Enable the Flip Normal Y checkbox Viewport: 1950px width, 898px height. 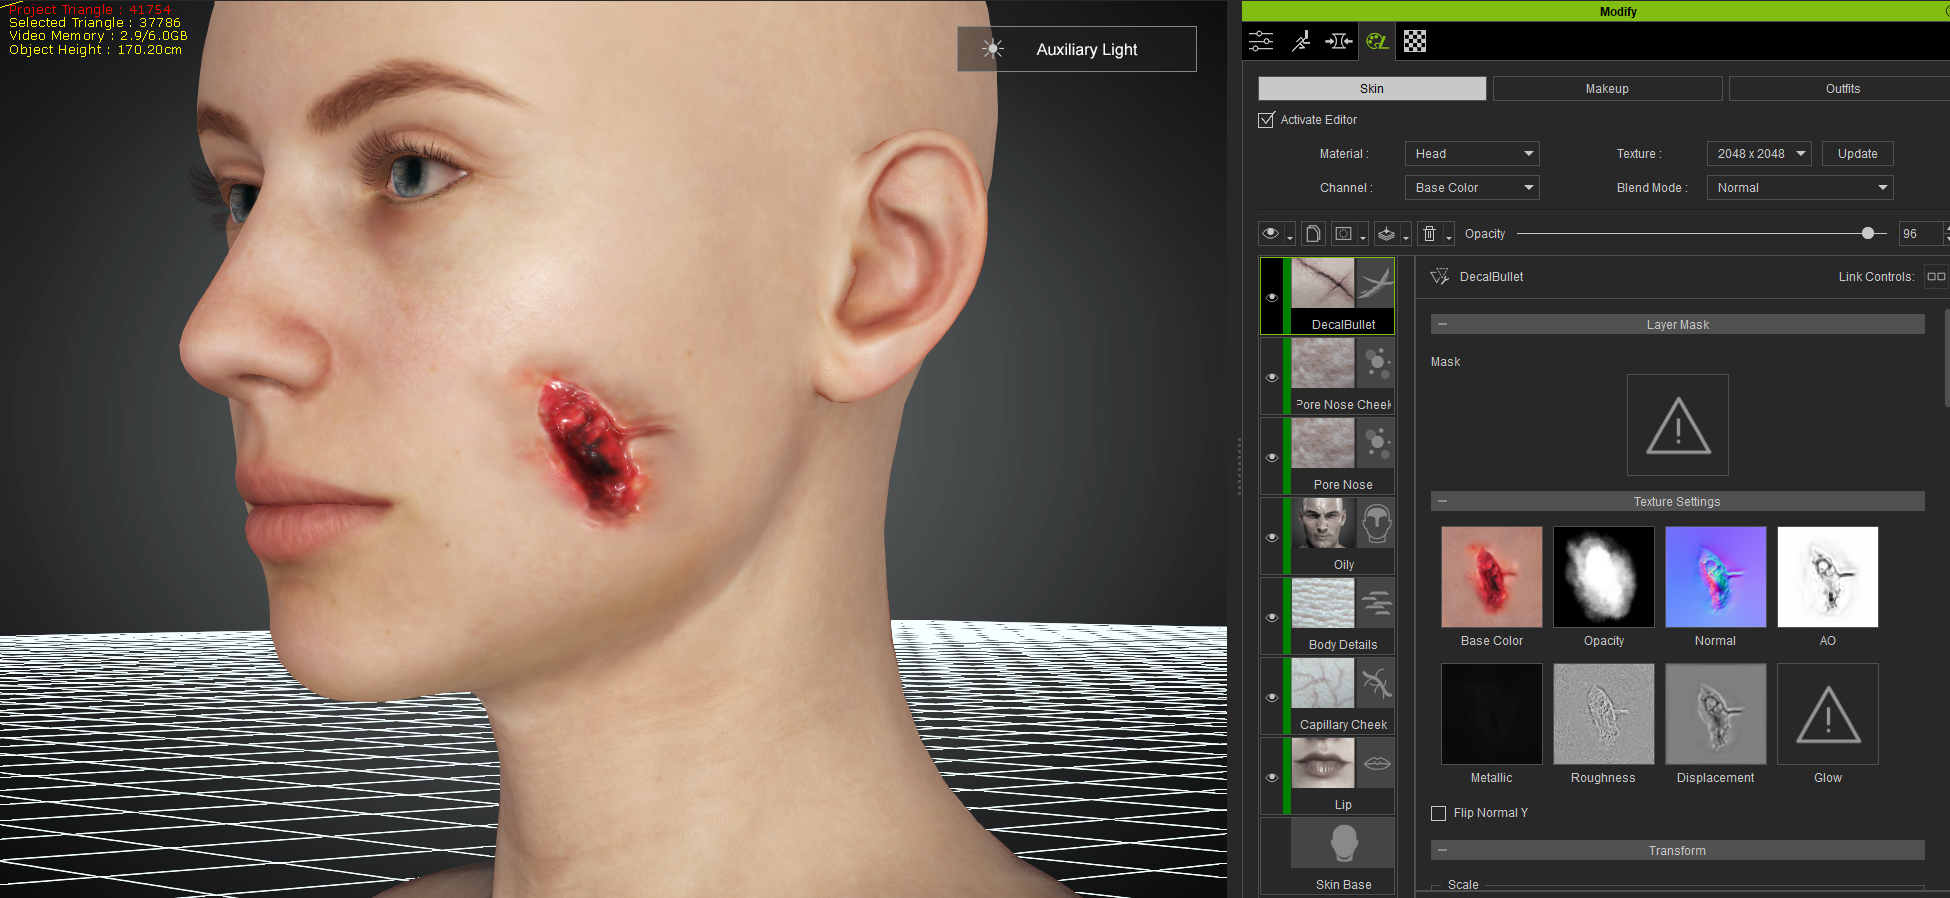pos(1439,813)
